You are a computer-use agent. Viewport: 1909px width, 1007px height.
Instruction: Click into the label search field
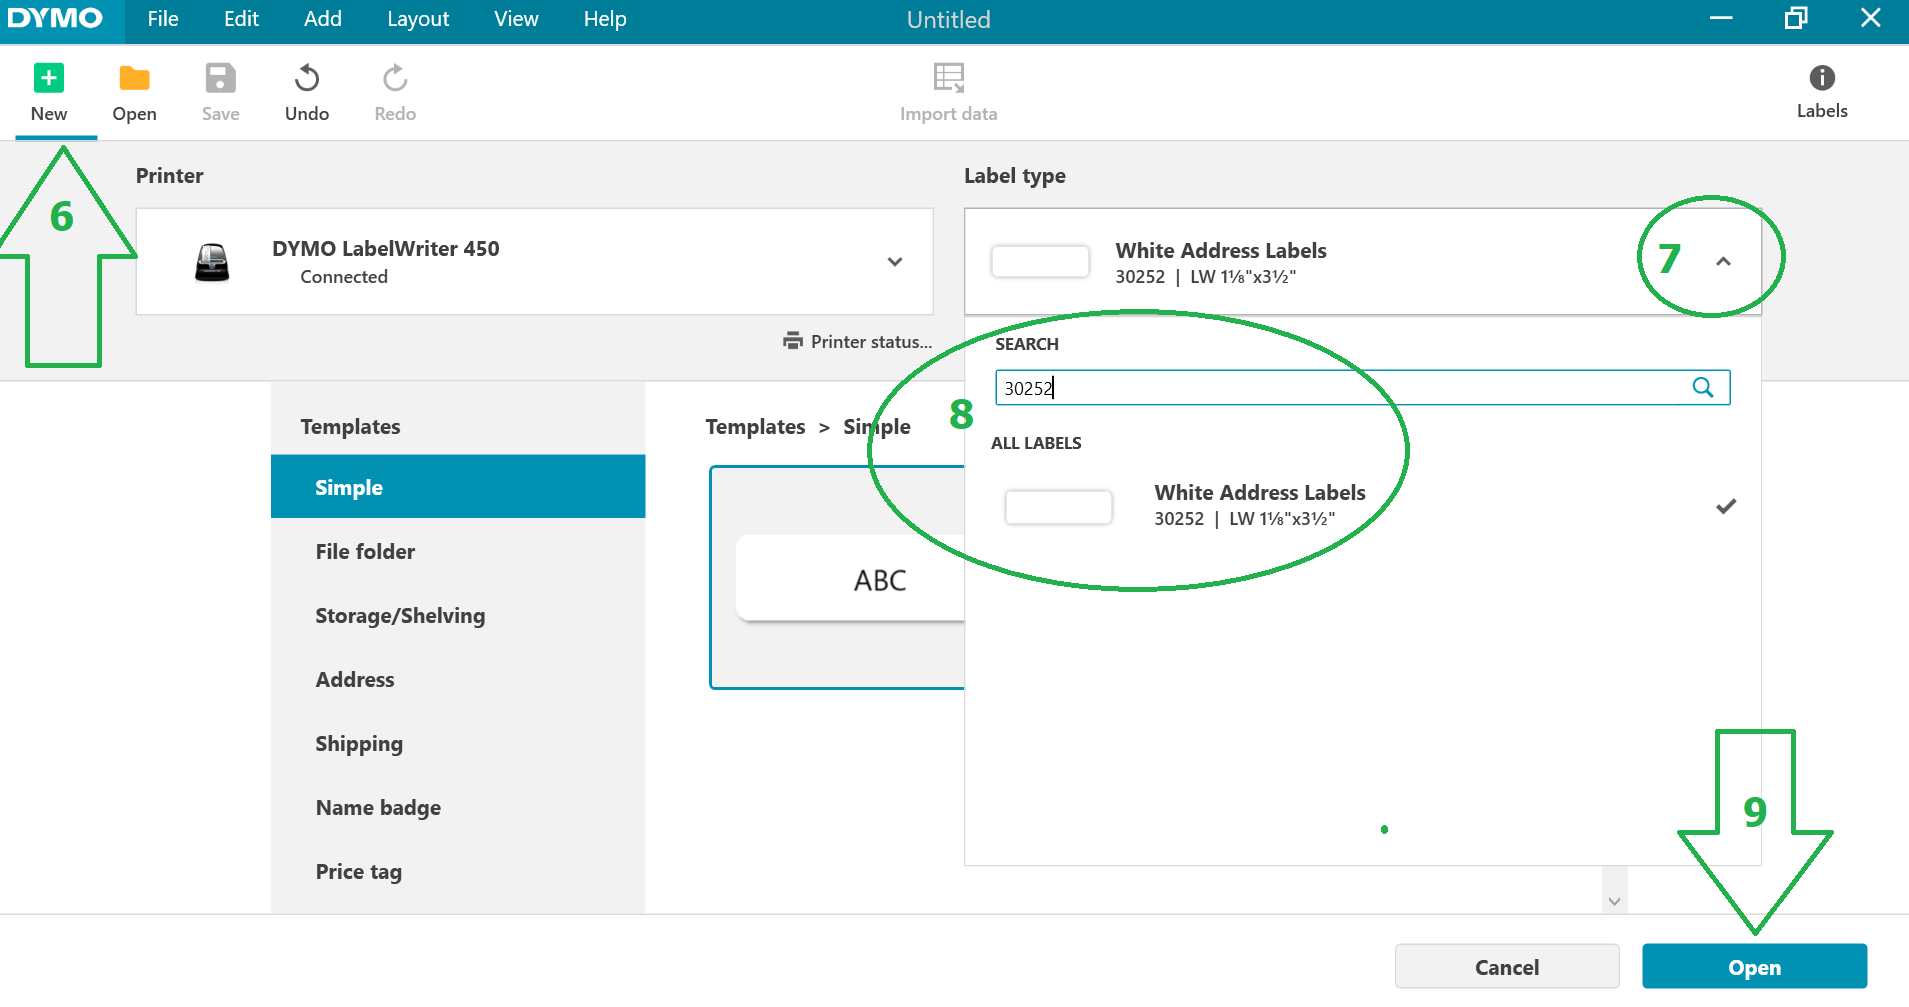click(x=1340, y=388)
